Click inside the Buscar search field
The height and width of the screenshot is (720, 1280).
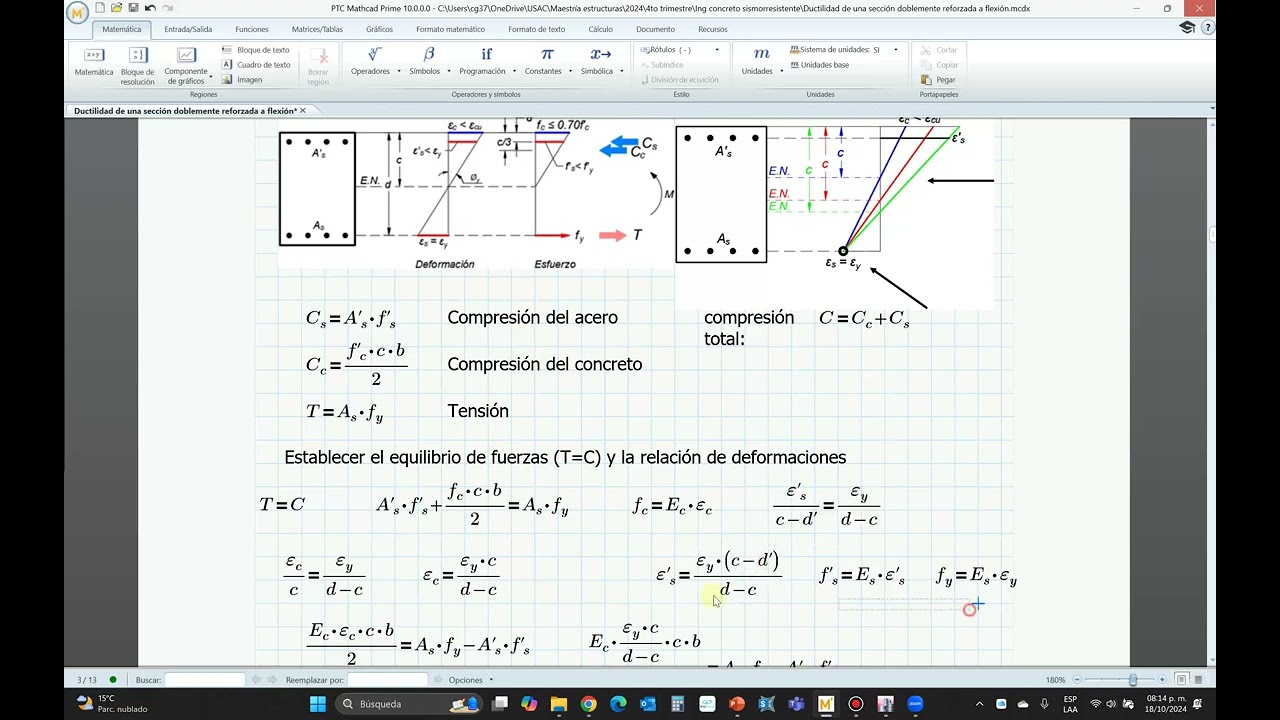(x=205, y=680)
